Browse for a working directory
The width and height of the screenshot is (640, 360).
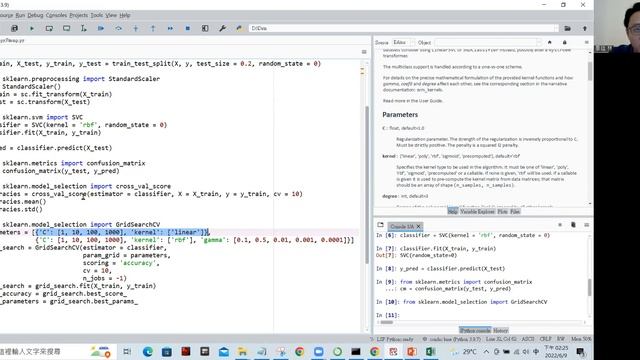point(567,28)
